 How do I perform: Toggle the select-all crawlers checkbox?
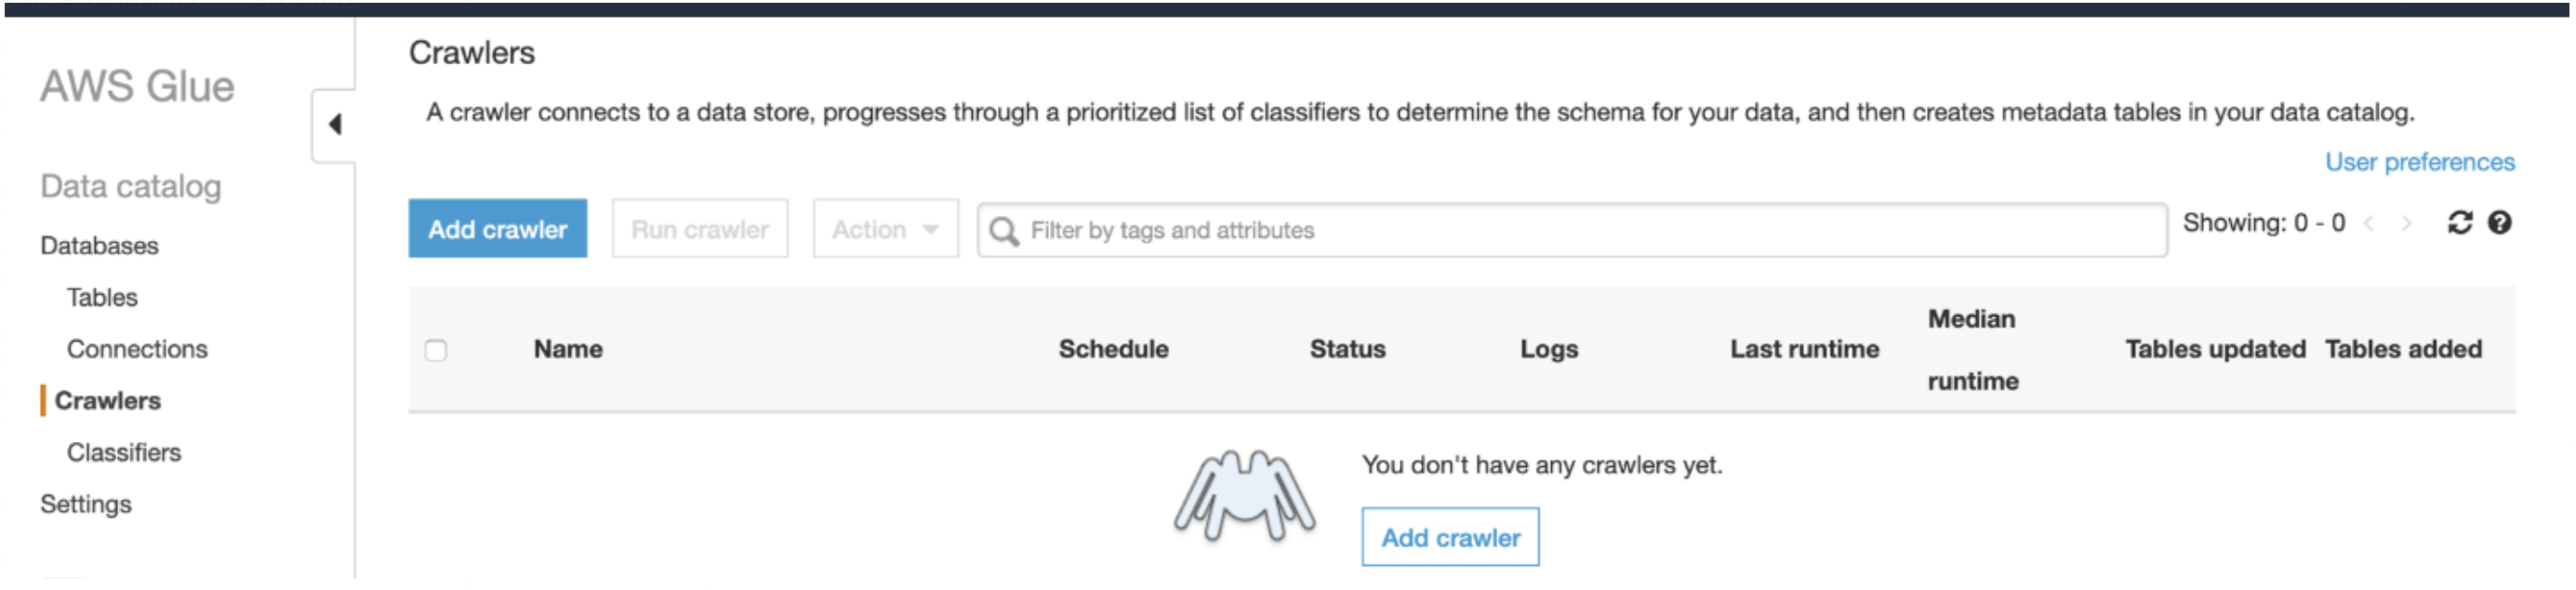(436, 350)
